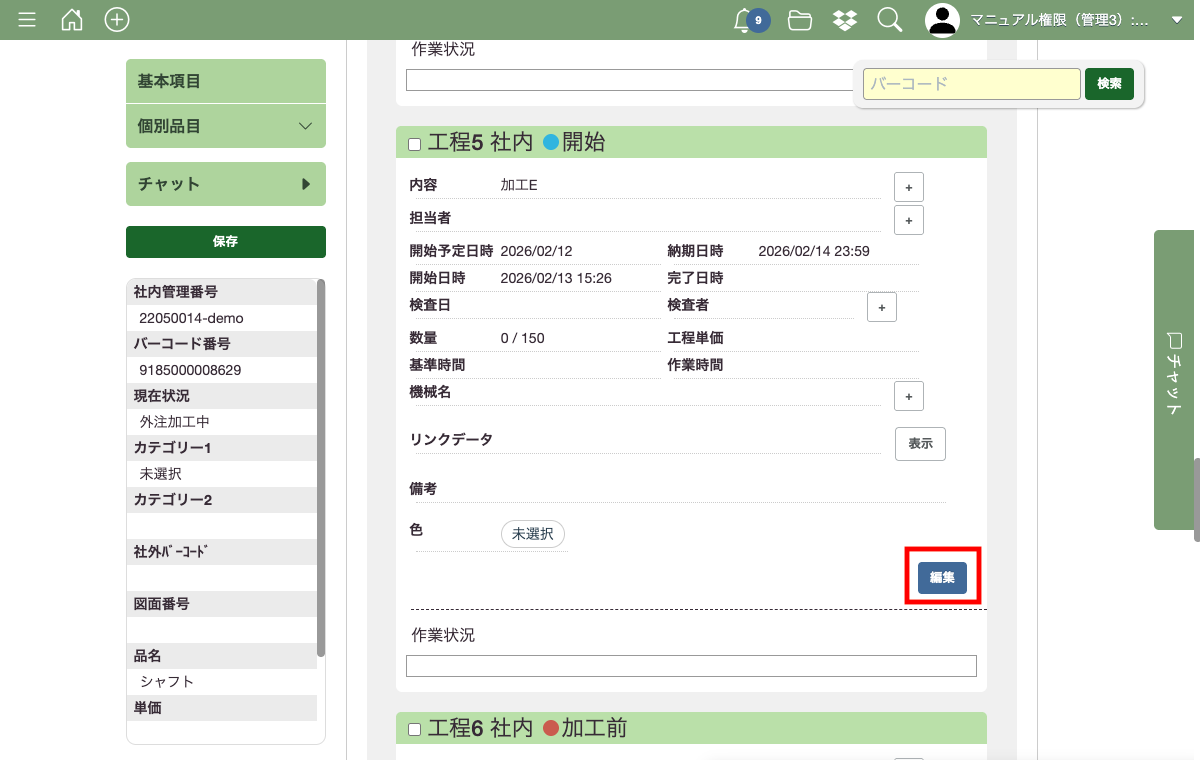1200x760 pixels.
Task: Click the user profile avatar icon
Action: 942,20
